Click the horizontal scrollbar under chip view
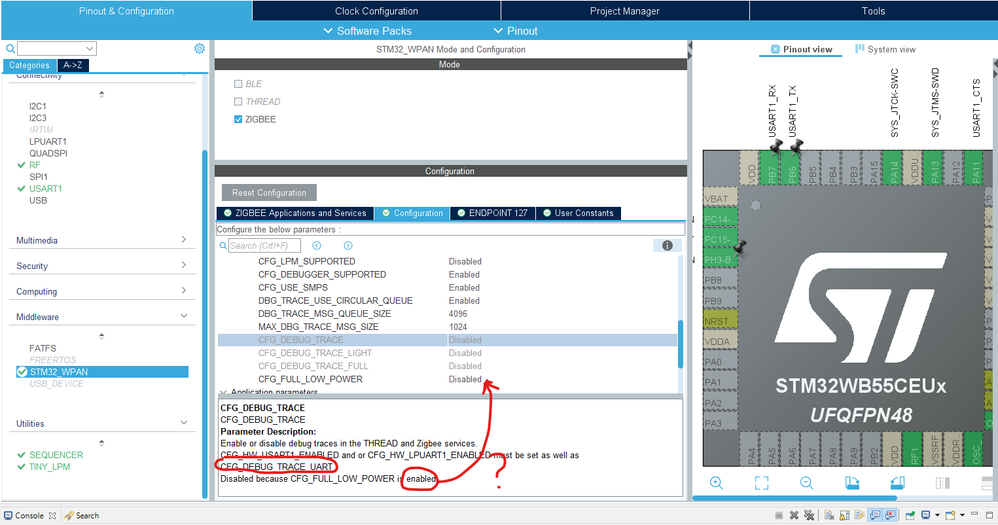The height and width of the screenshot is (525, 998). 794,498
